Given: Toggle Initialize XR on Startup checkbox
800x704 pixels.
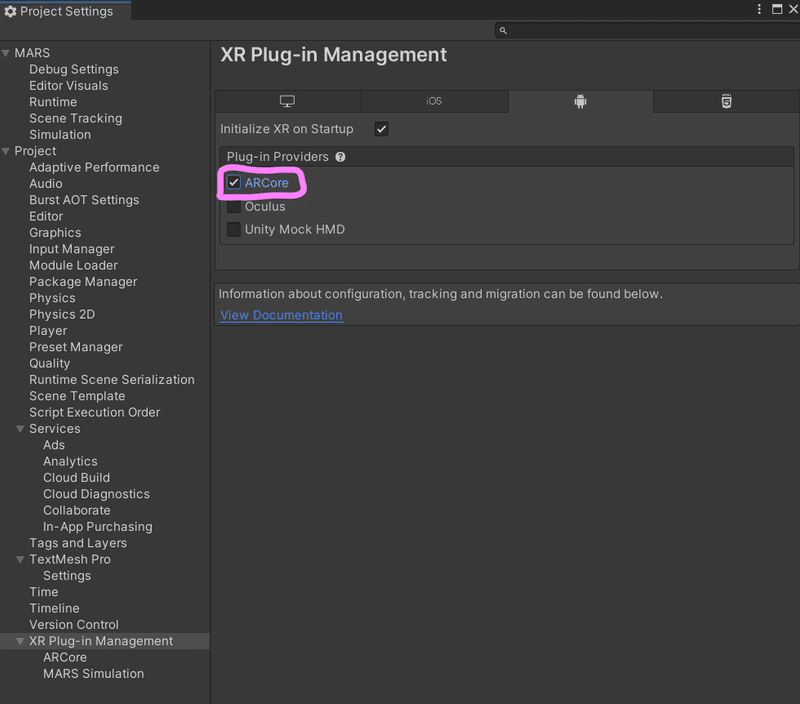Looking at the screenshot, I should (381, 129).
